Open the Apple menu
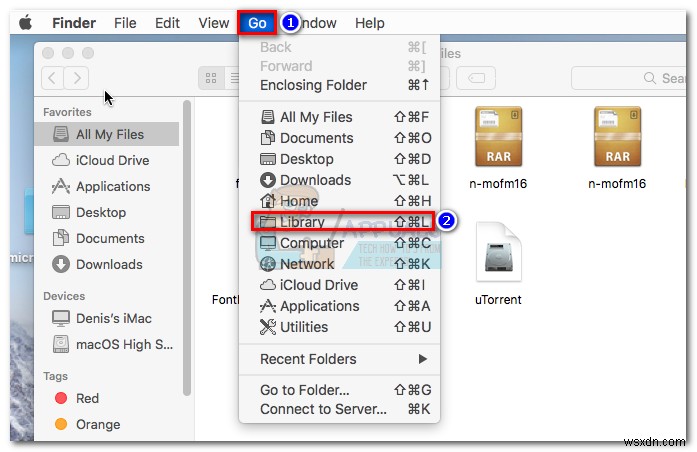697x452 pixels. coord(25,23)
